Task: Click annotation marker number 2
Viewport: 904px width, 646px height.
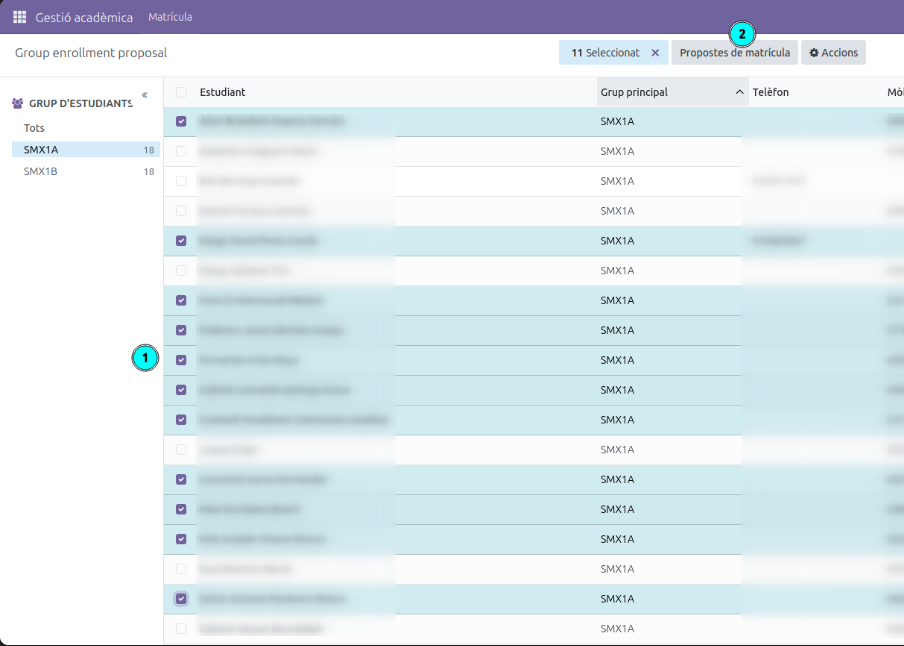Action: click(x=742, y=34)
